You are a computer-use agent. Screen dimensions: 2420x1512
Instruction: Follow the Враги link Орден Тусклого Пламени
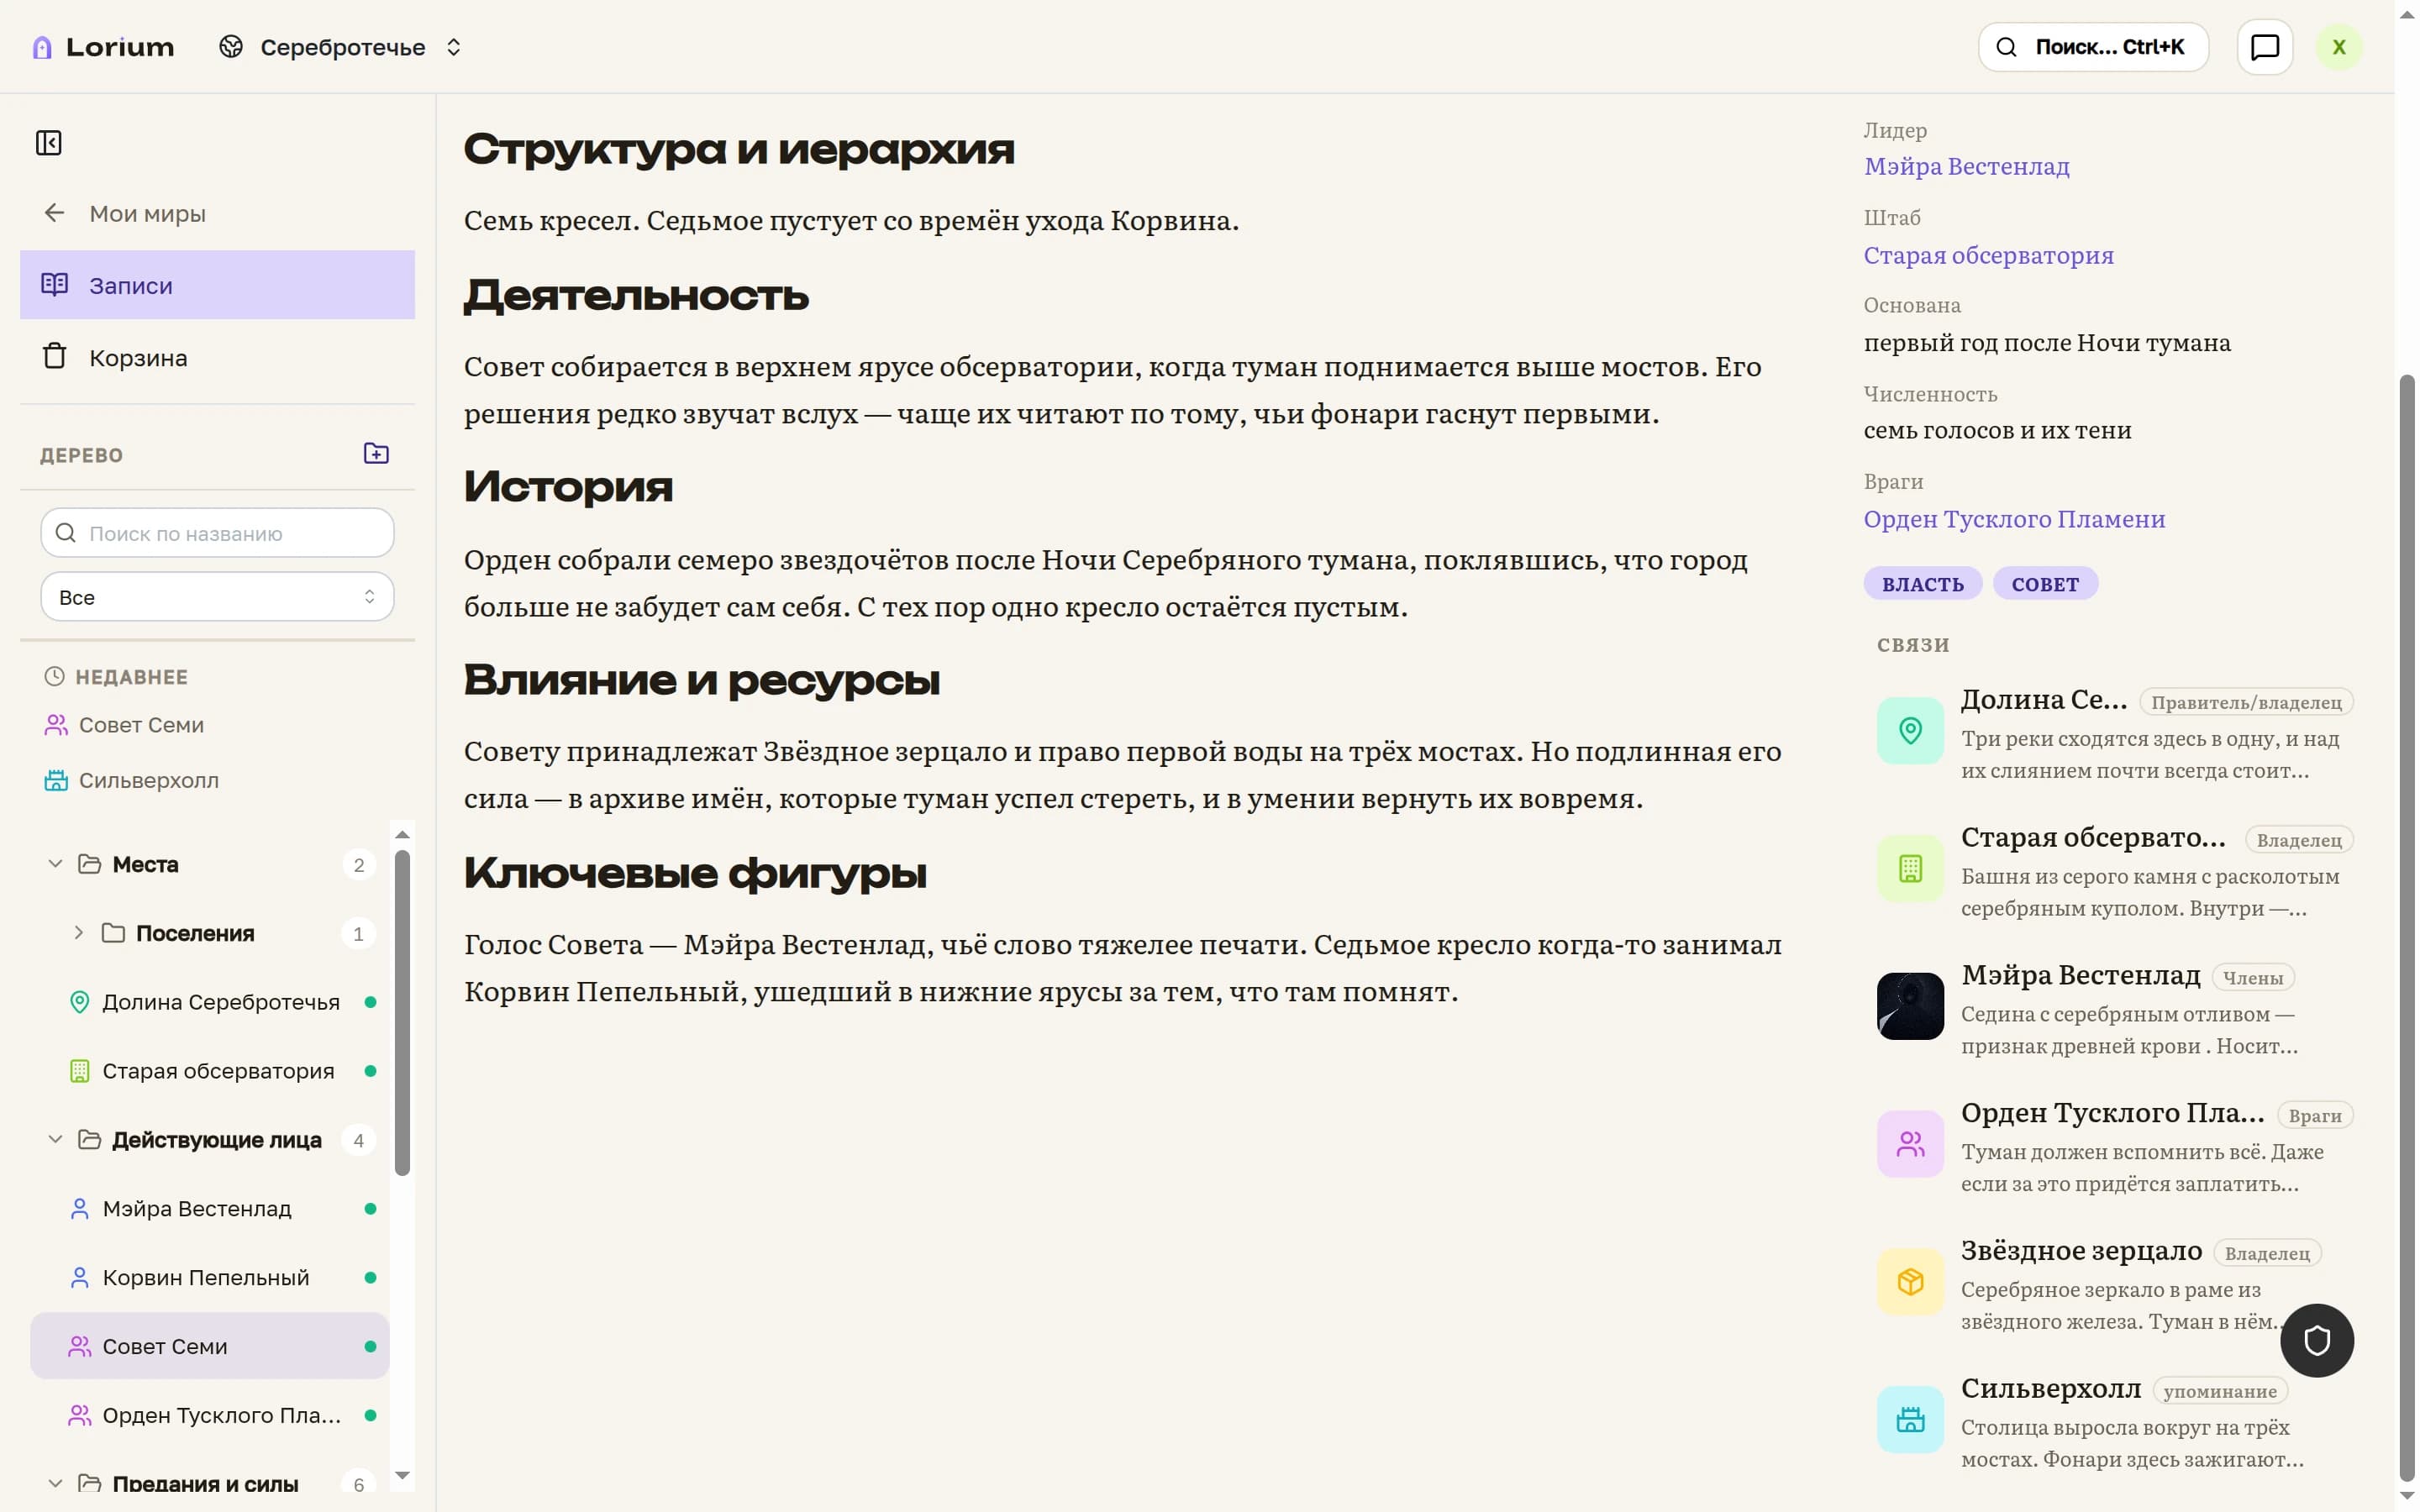click(2014, 519)
